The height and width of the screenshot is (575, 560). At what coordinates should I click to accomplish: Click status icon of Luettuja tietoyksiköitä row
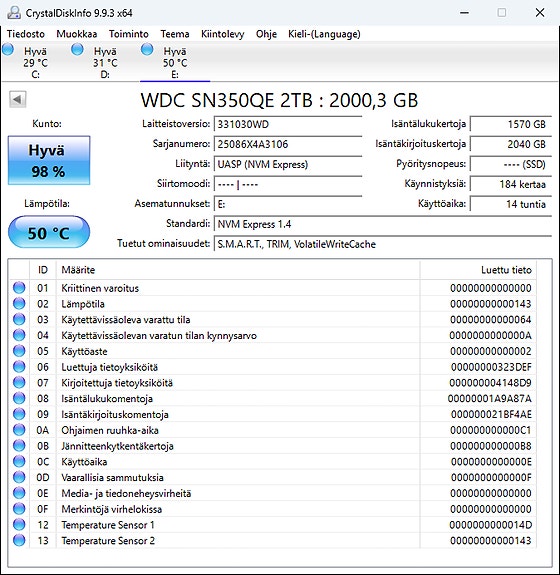tap(19, 367)
